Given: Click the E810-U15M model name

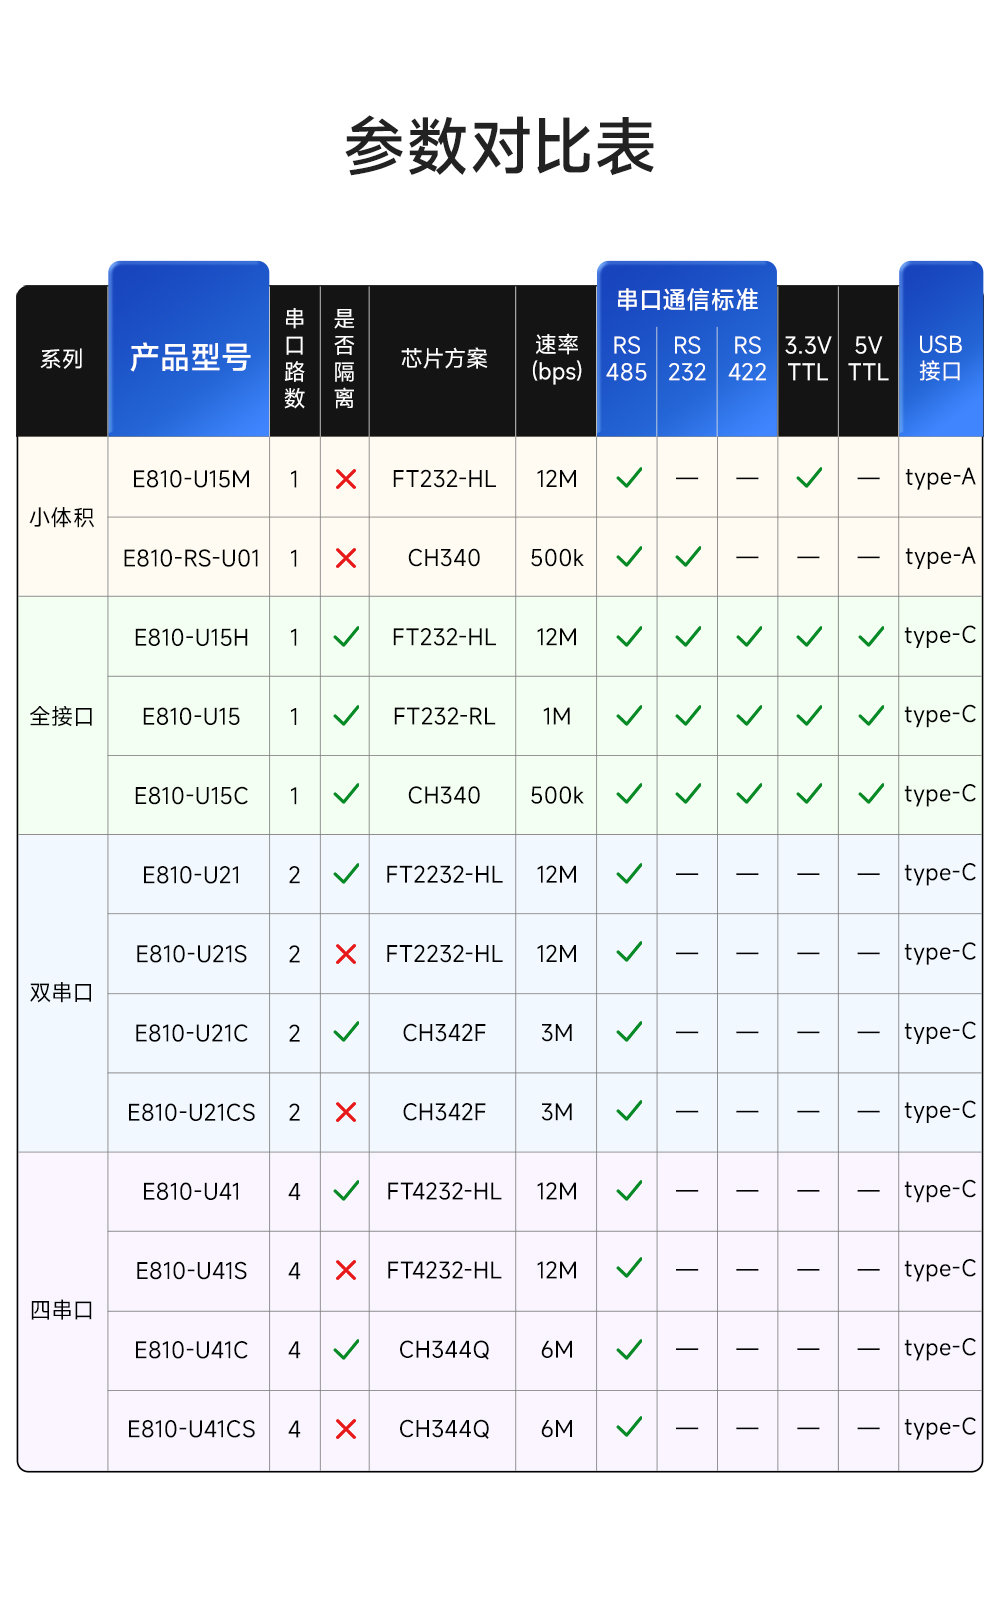Looking at the screenshot, I should 191,479.
